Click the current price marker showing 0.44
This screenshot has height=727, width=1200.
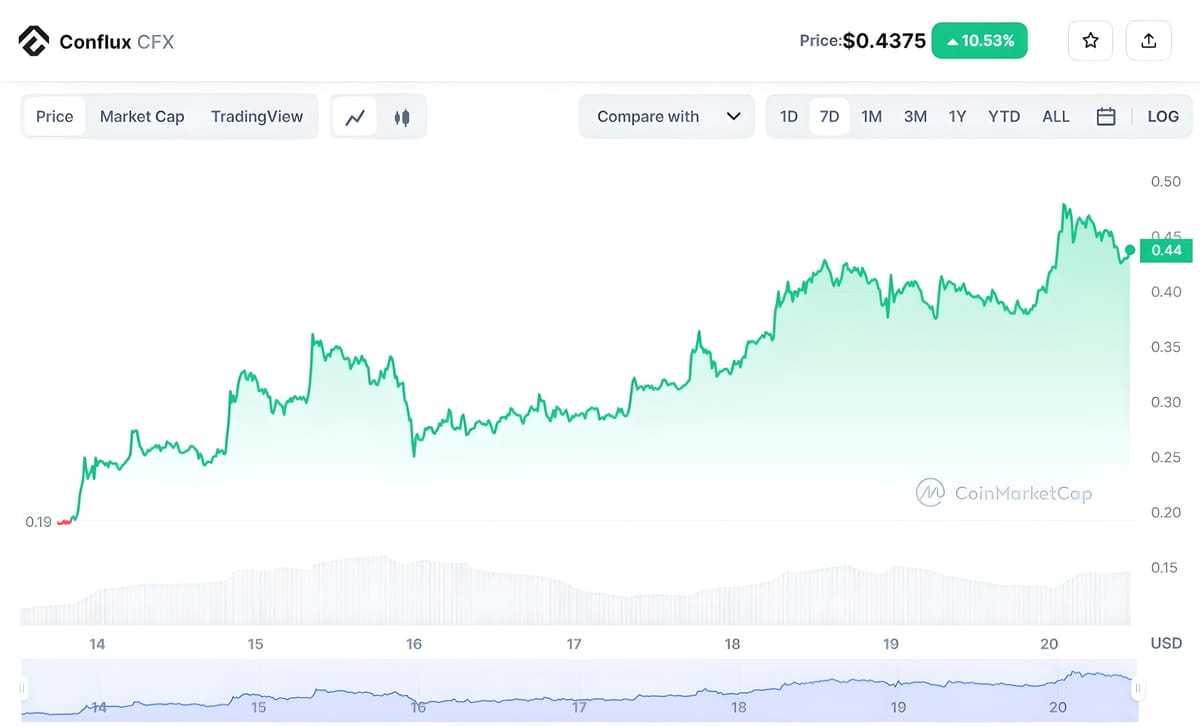pos(1166,251)
